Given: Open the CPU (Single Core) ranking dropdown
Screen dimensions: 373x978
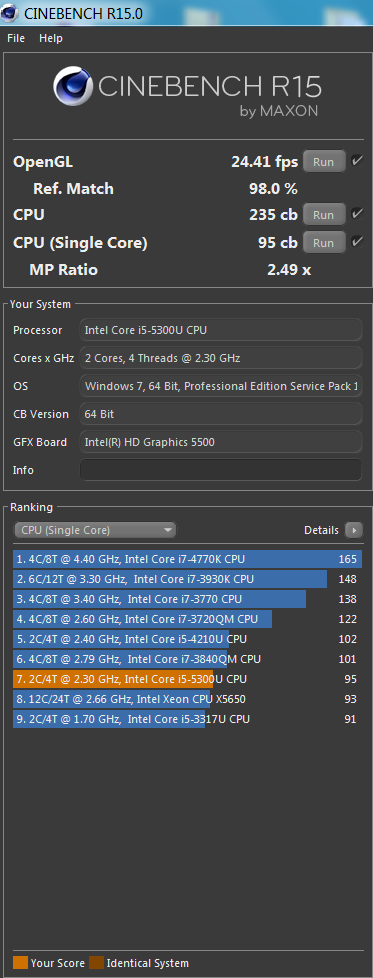Looking at the screenshot, I should [95, 530].
